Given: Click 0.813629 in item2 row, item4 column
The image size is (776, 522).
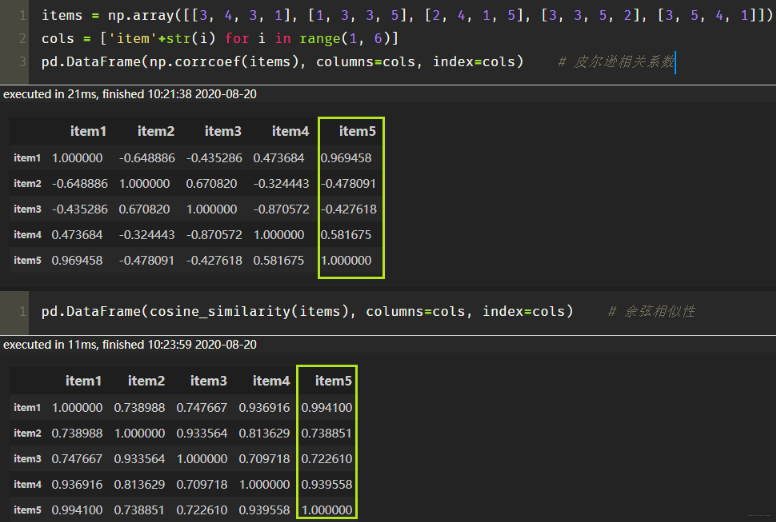Looking at the screenshot, I should click(264, 433).
